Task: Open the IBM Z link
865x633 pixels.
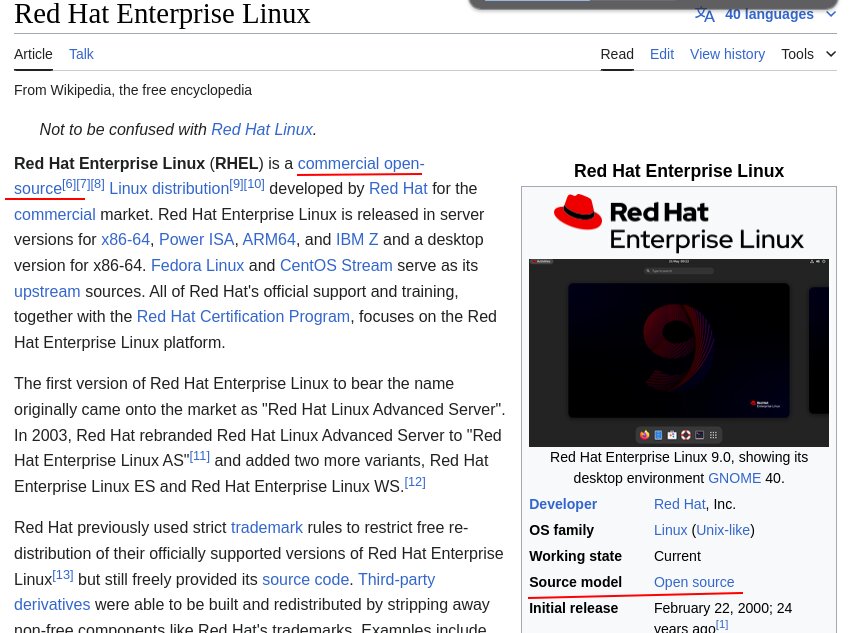Action: click(357, 240)
